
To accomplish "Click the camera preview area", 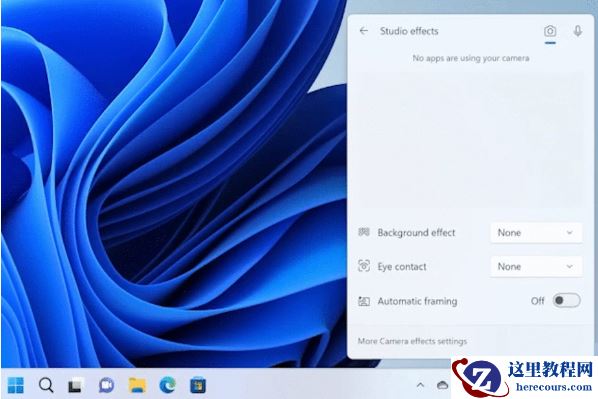I will click(470, 140).
